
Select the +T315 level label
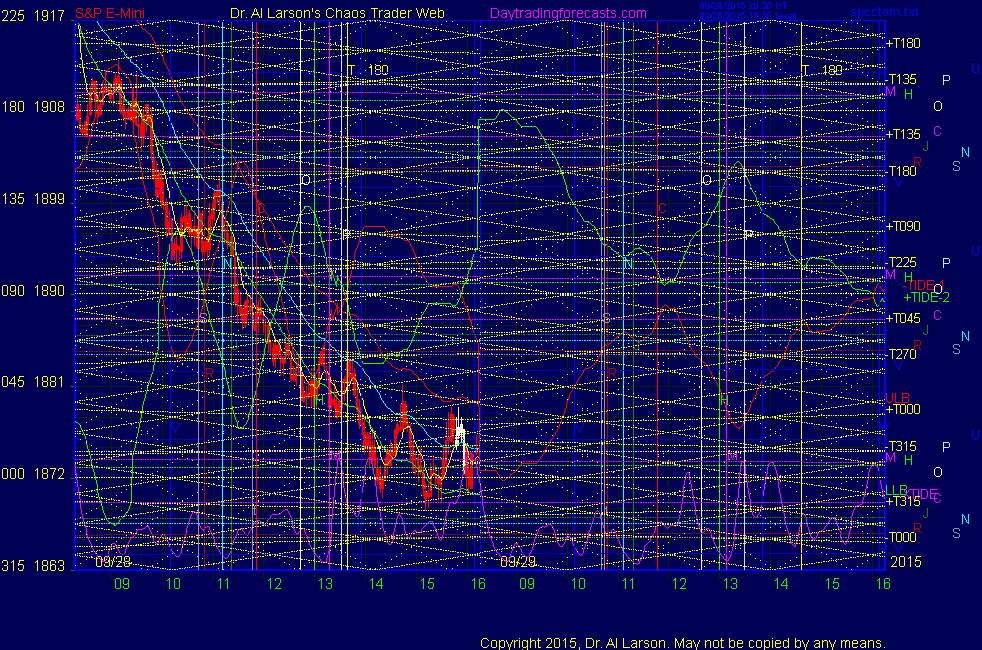tap(903, 501)
